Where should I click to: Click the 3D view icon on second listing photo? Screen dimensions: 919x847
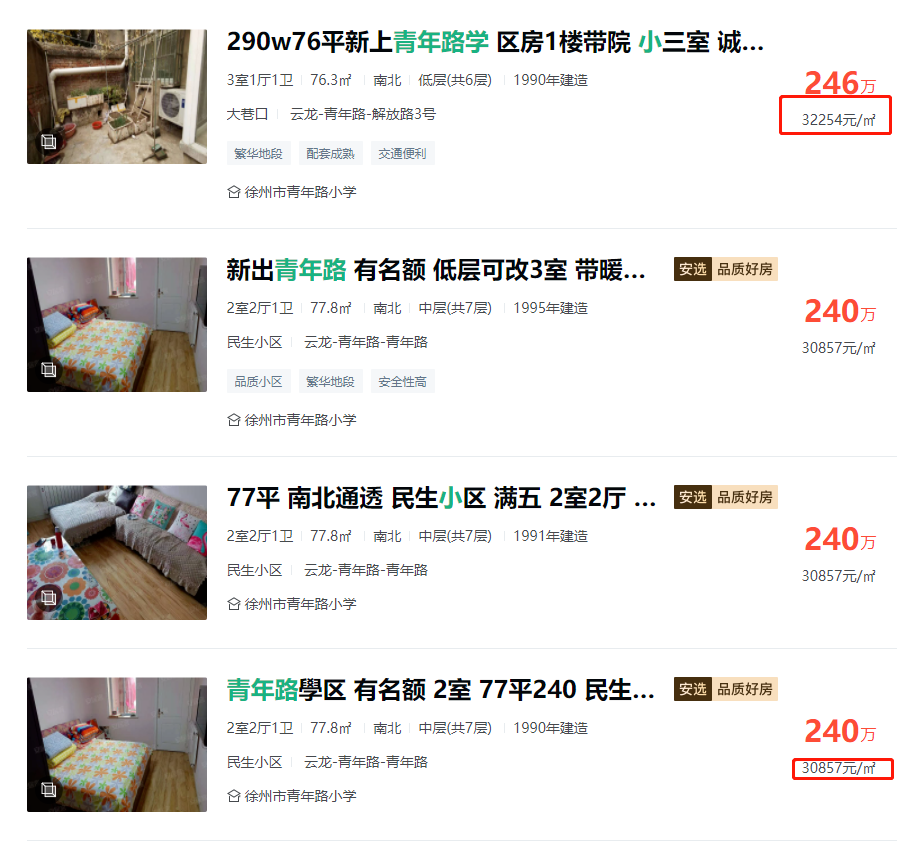point(49,369)
